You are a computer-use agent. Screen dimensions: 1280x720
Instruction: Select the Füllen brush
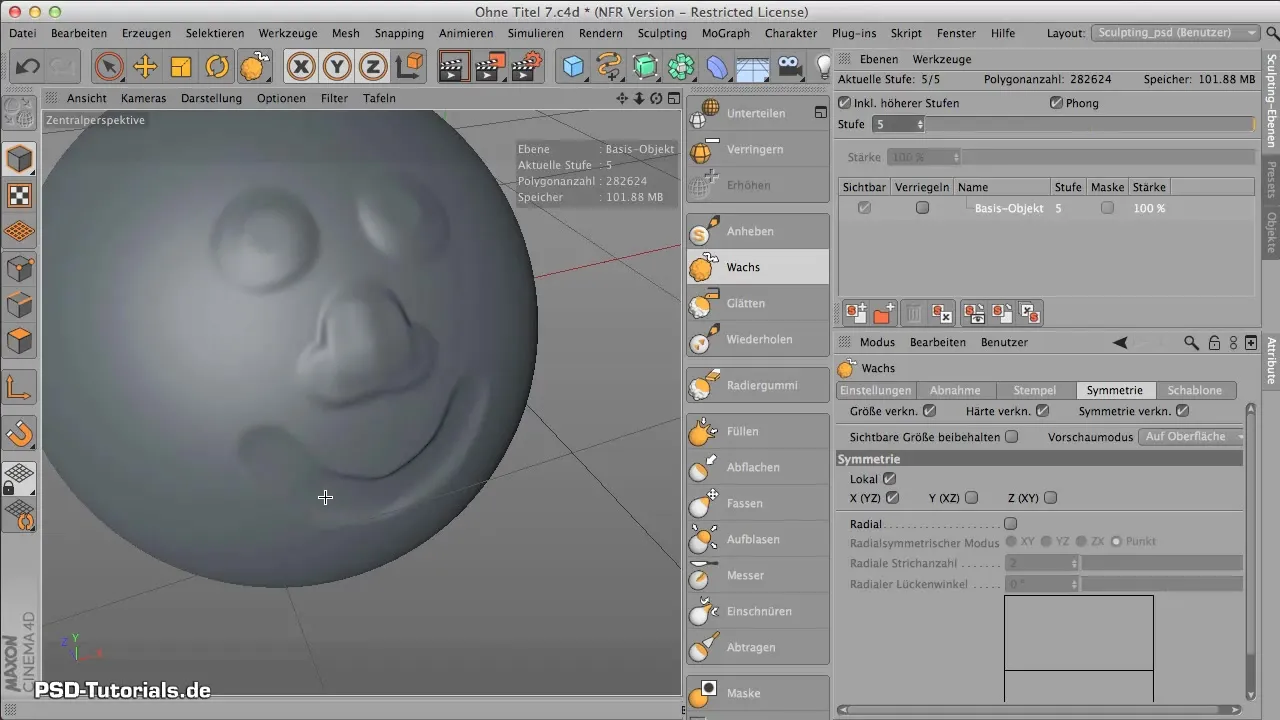point(757,431)
